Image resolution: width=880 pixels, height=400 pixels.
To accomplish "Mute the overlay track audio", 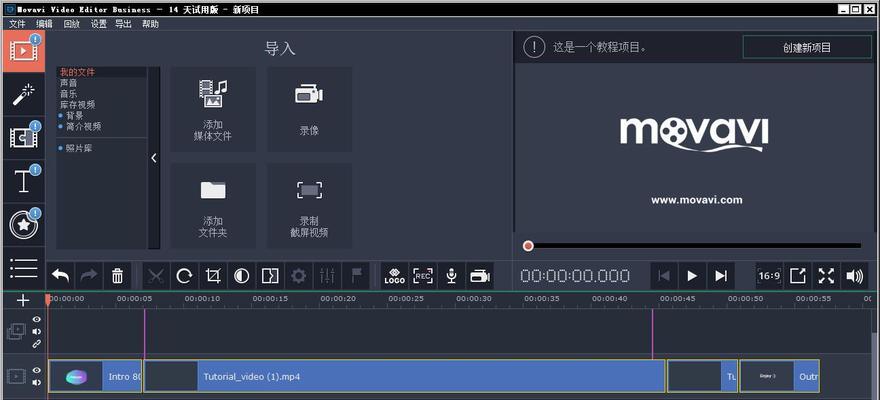I will coord(36,332).
